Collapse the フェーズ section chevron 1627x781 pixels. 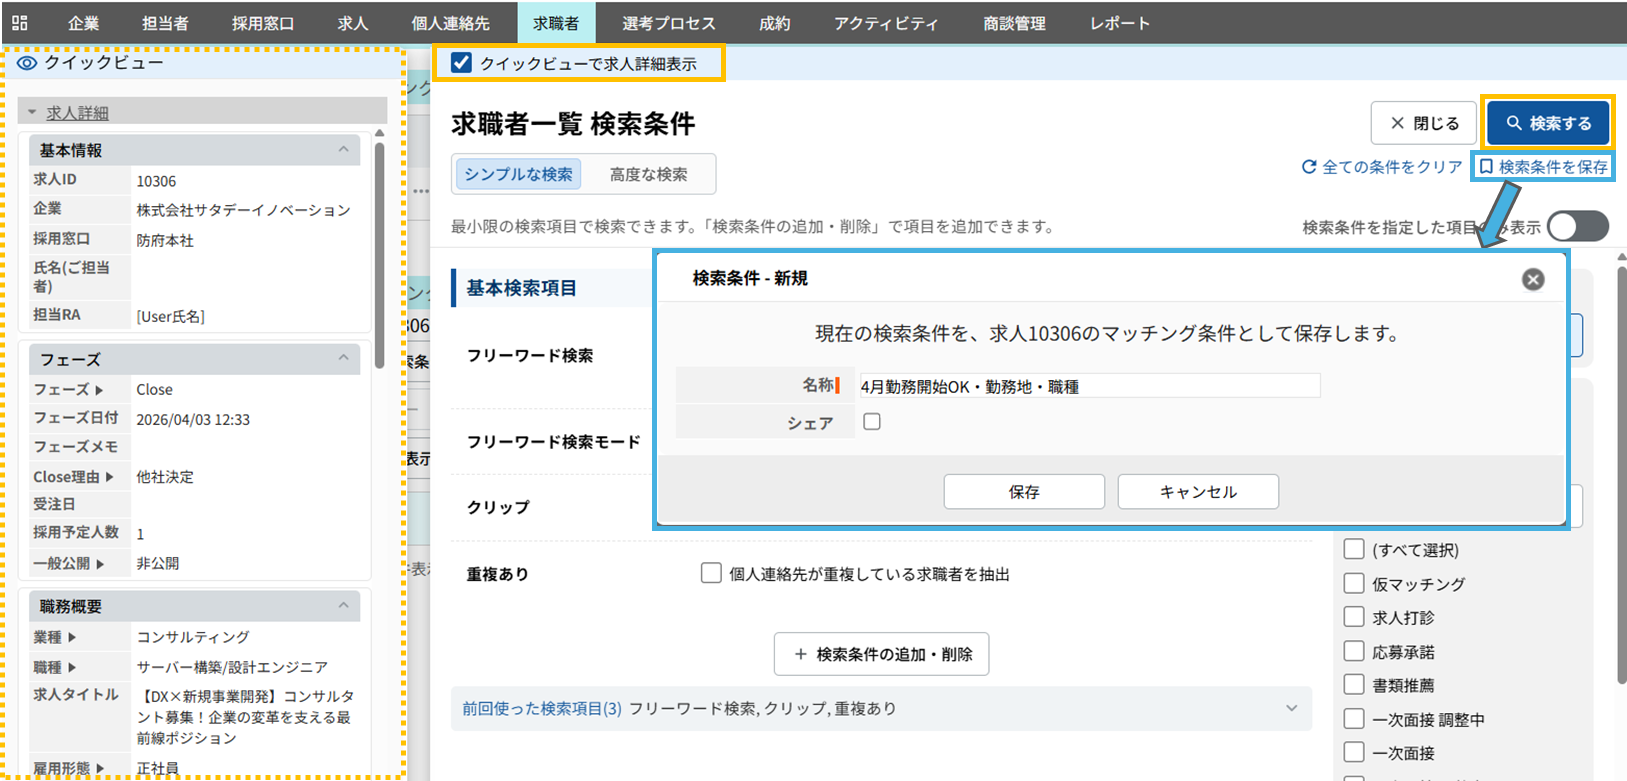[343, 358]
